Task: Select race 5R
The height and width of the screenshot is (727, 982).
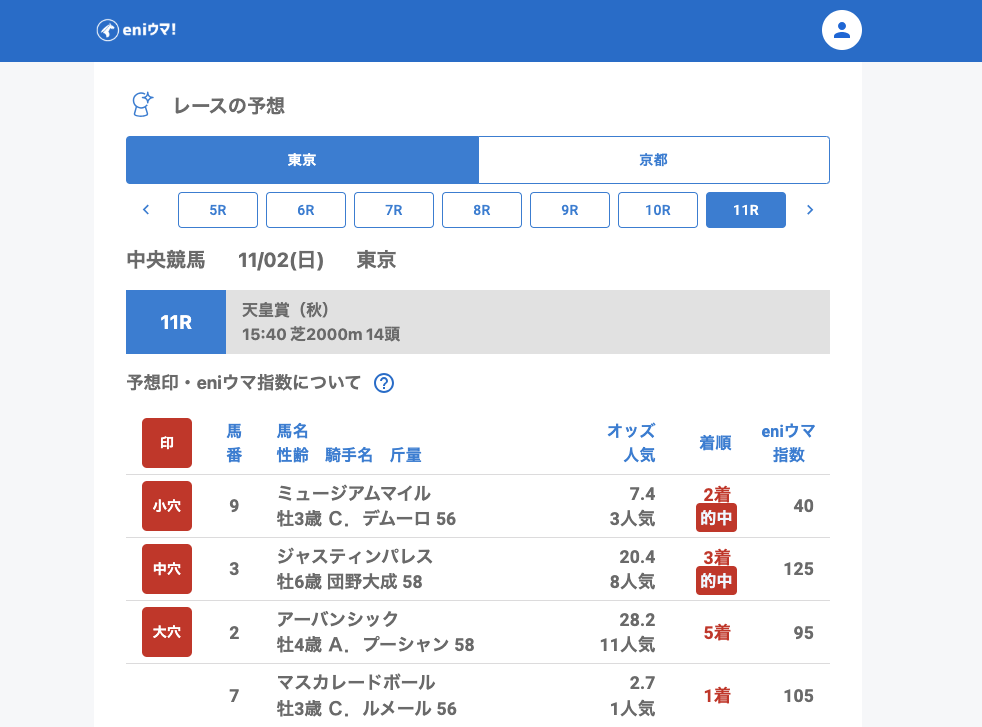Action: [218, 210]
